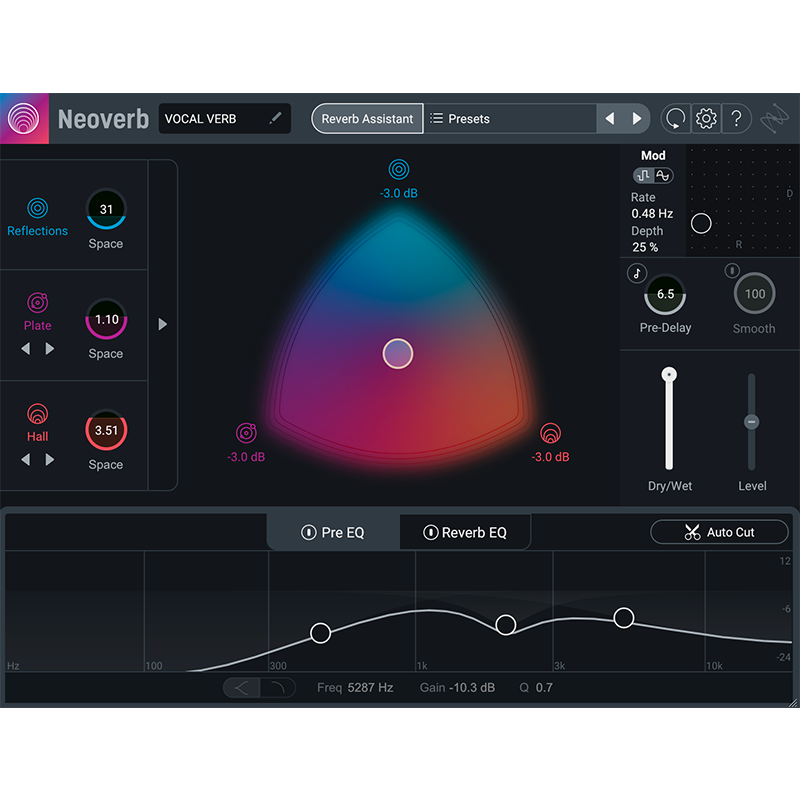Click the Neoverb waveform logo top-left corner
Image resolution: width=800 pixels, height=800 pixels.
24,118
